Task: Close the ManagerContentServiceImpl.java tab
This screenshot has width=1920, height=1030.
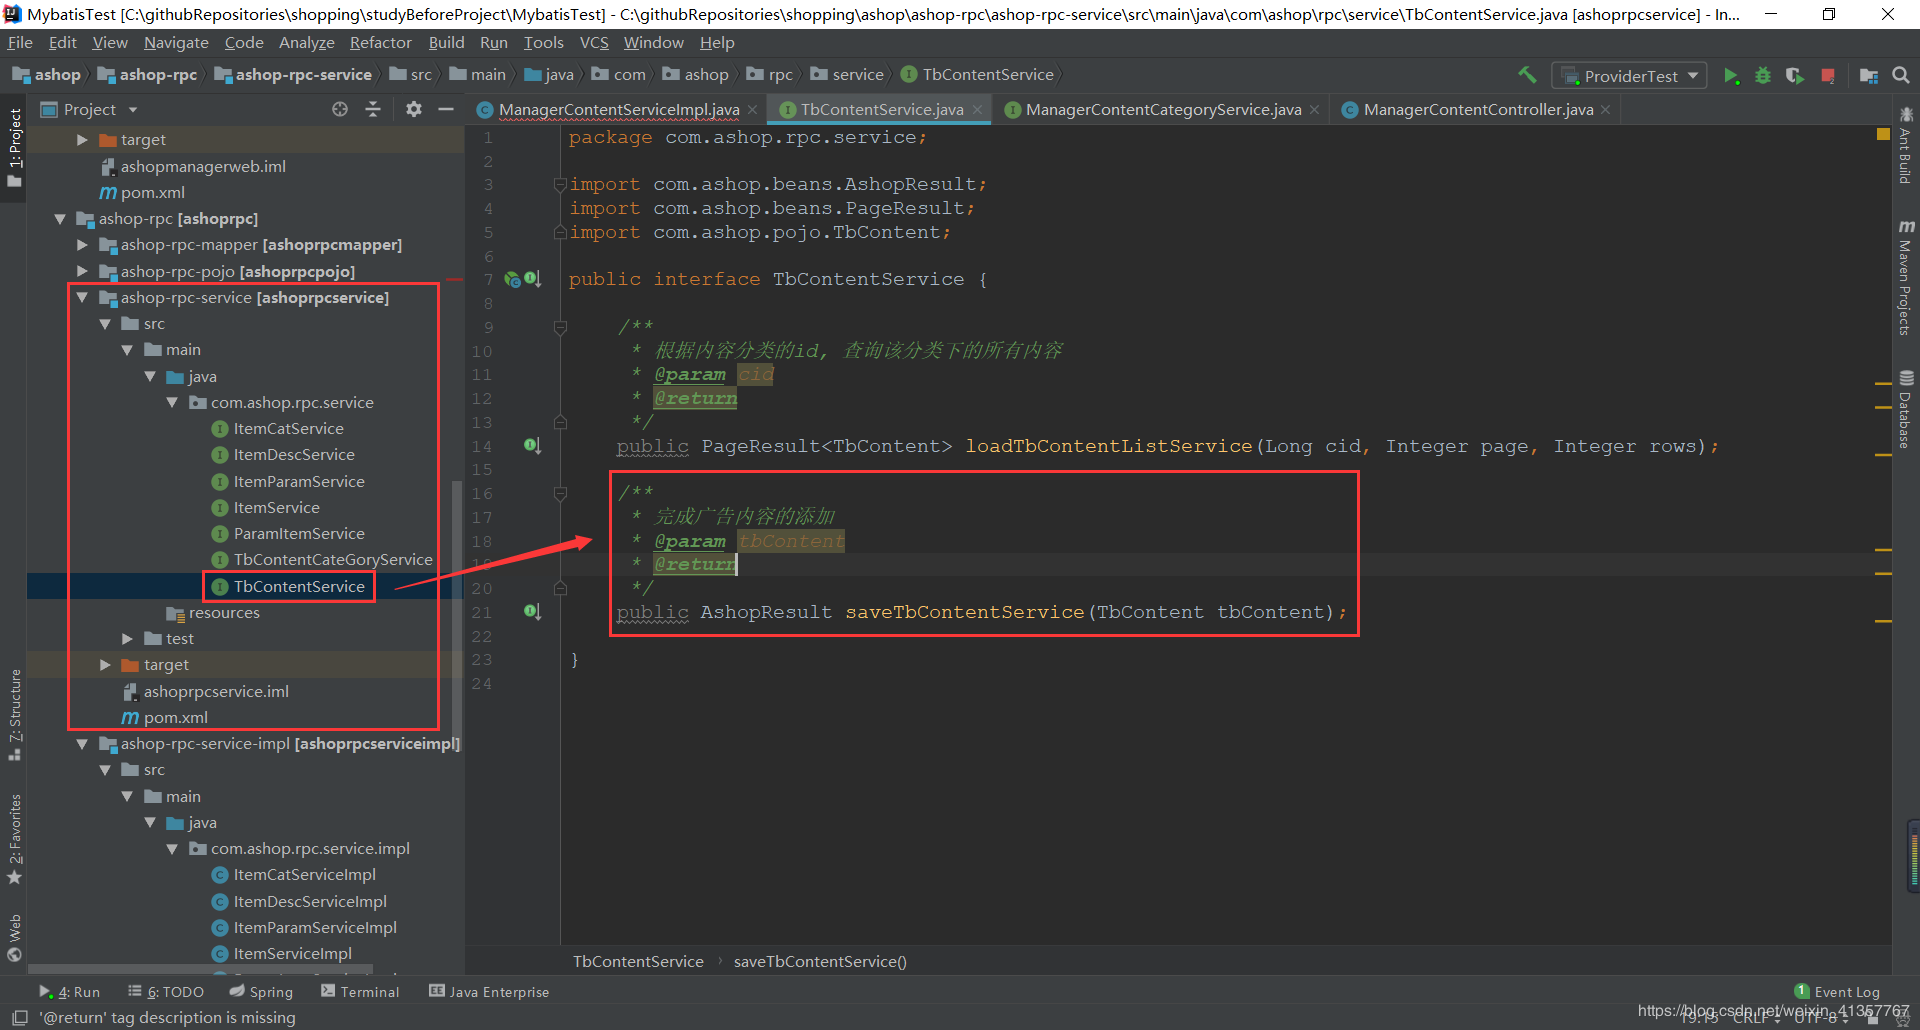Action: click(x=752, y=110)
